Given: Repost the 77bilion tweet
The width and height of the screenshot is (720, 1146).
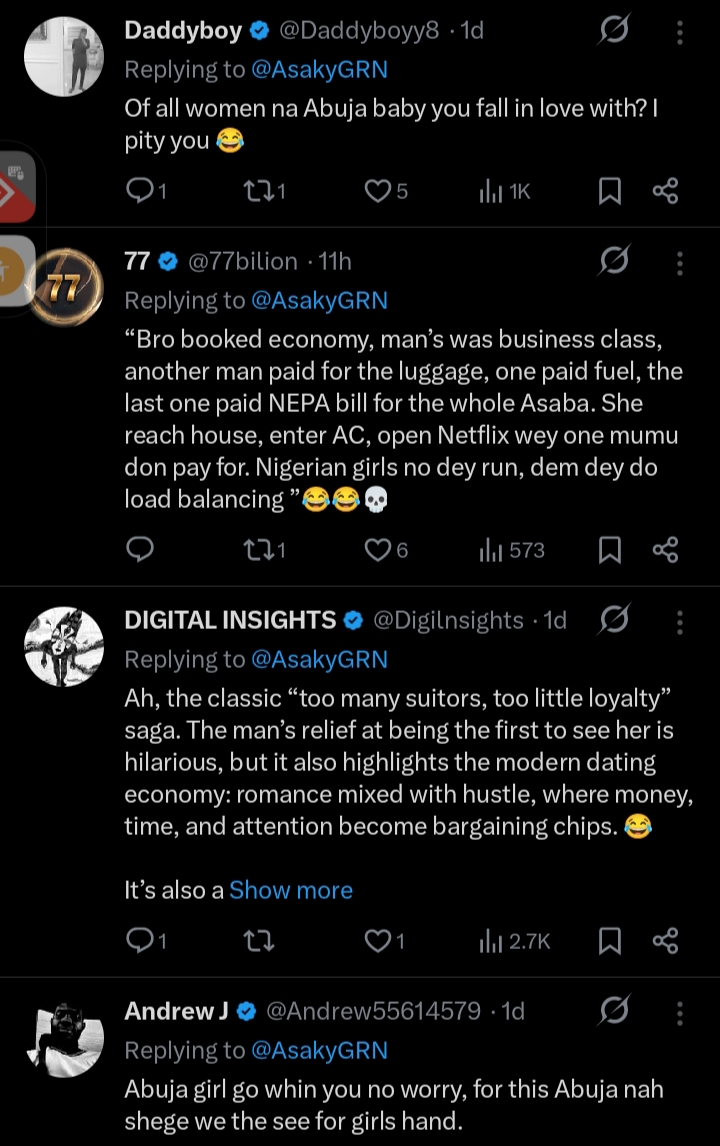Looking at the screenshot, I should click(260, 549).
